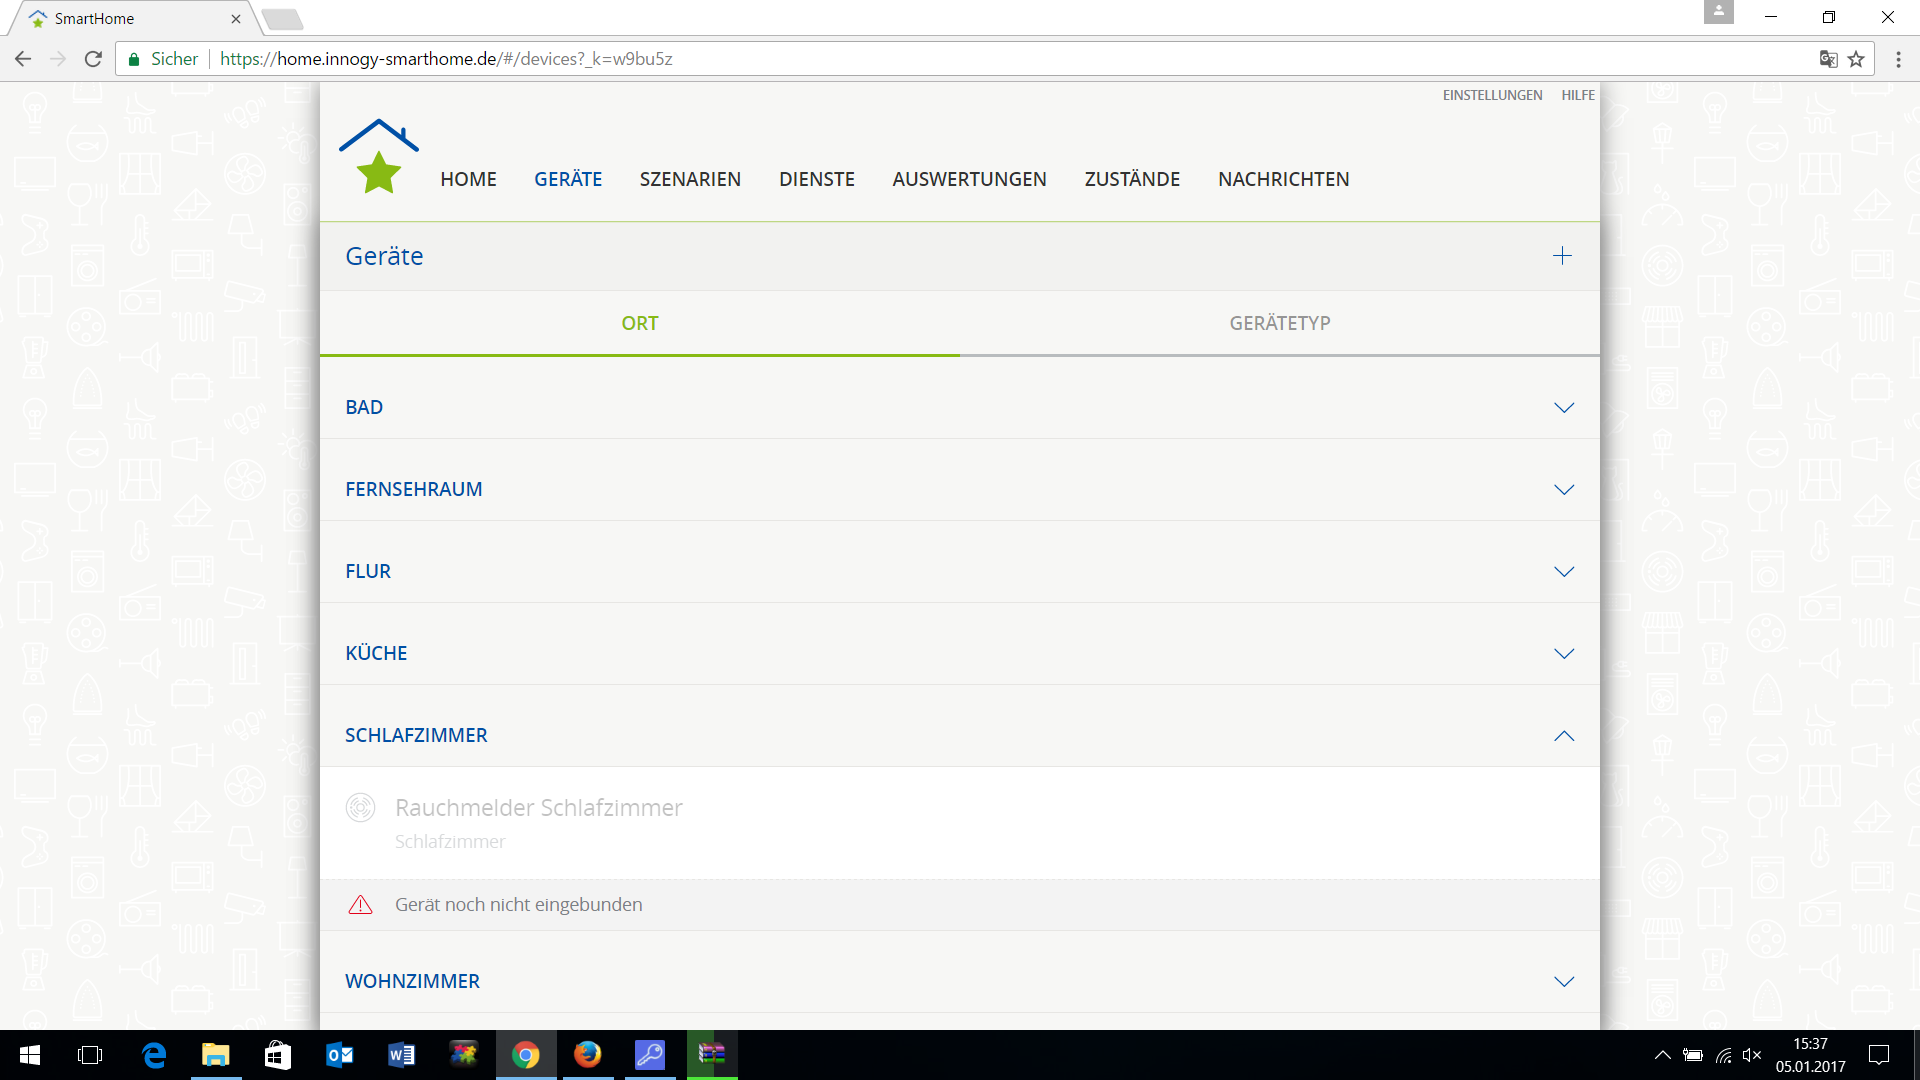Click the browser address bar URL
Image resolution: width=1920 pixels, height=1080 pixels.
coord(446,59)
